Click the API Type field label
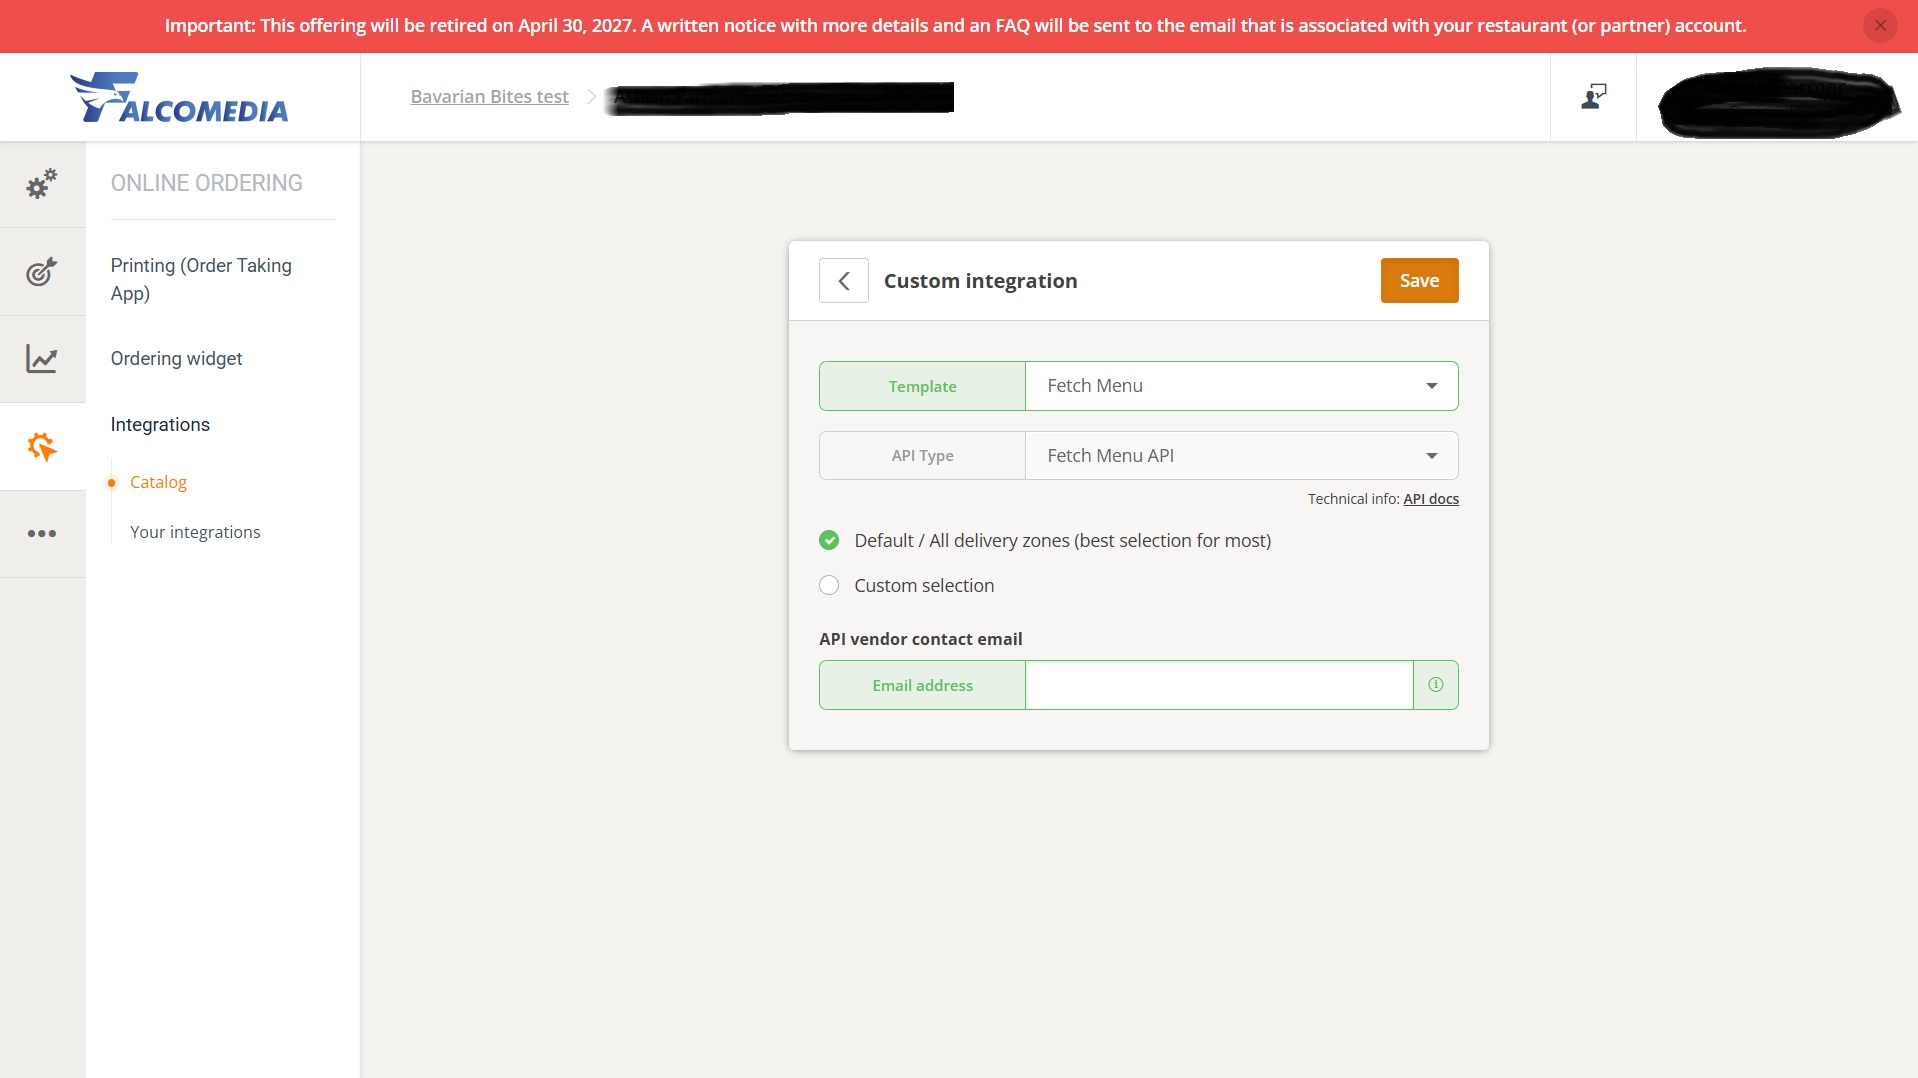Screen dimensions: 1918x1078 [922, 456]
